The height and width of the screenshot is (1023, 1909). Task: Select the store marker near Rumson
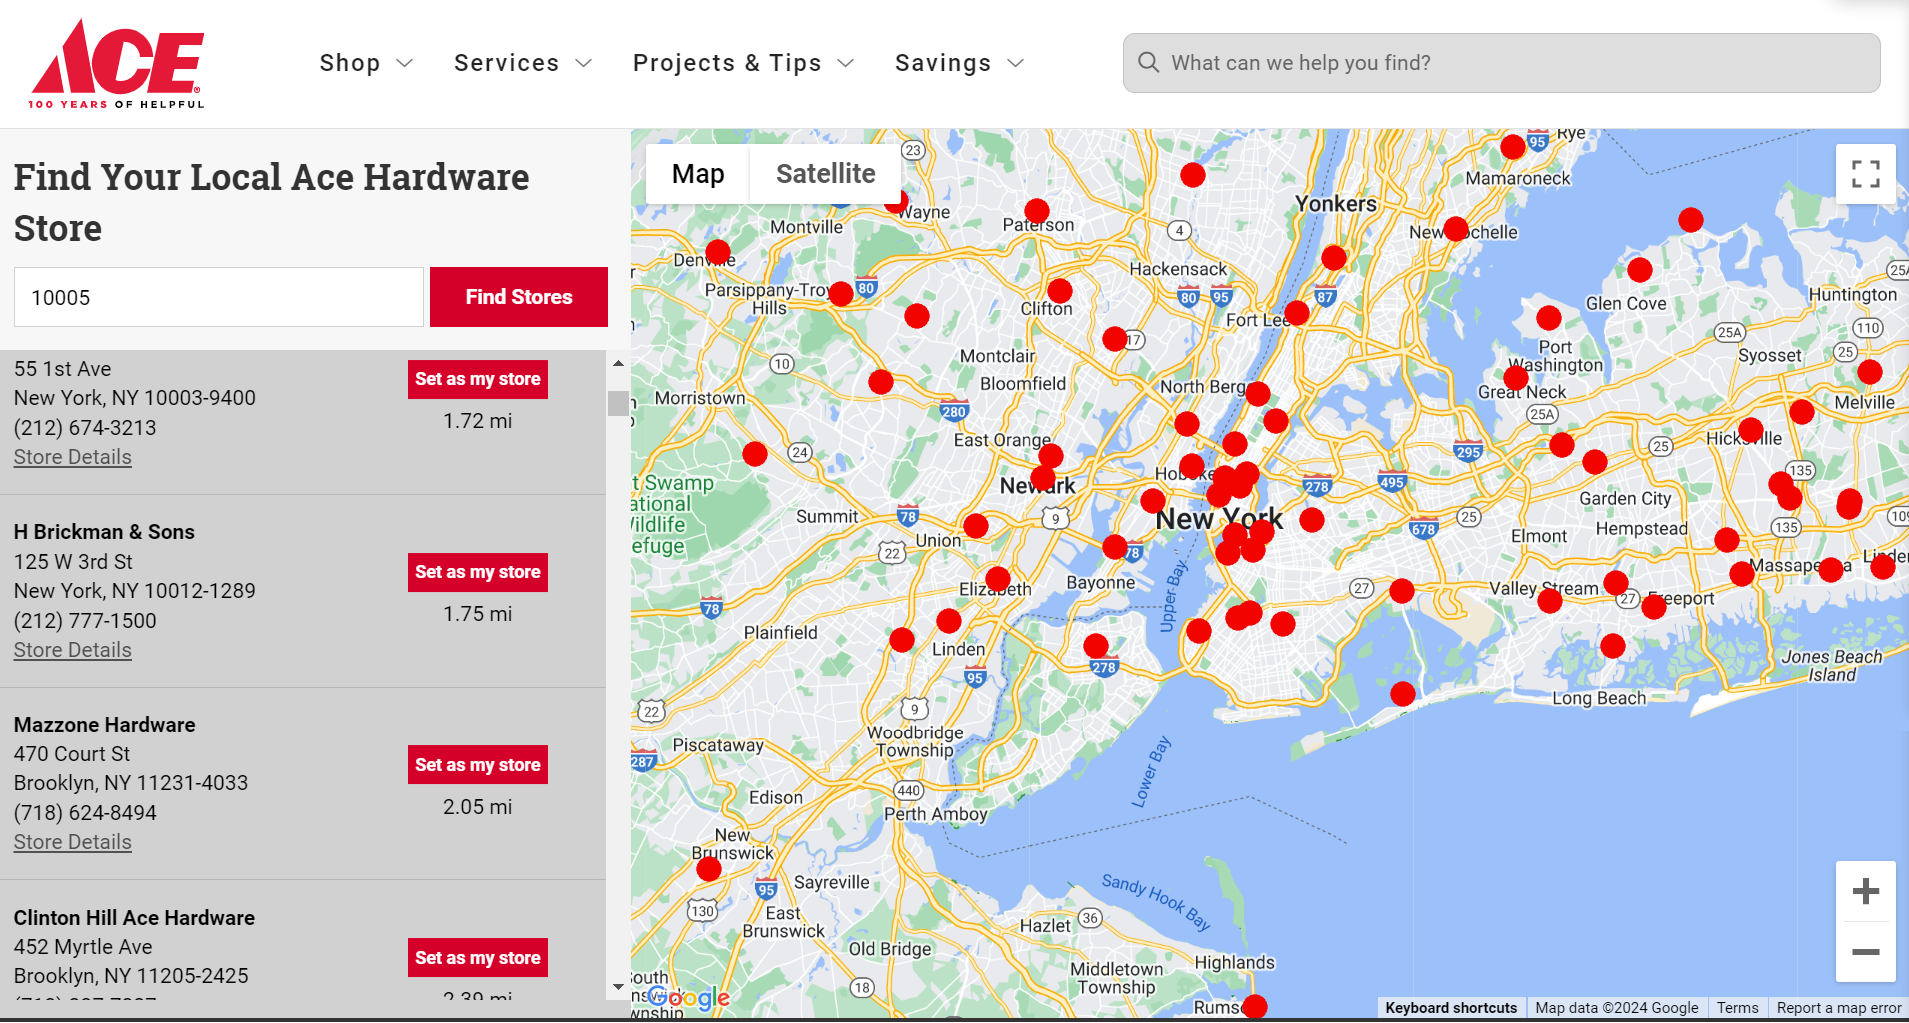(x=1255, y=1006)
